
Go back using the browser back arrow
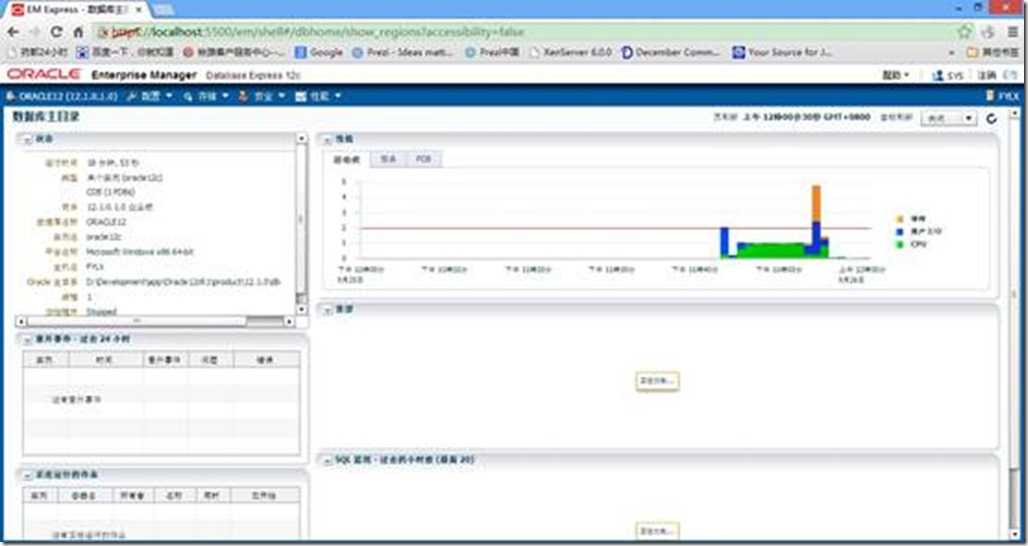coord(13,31)
